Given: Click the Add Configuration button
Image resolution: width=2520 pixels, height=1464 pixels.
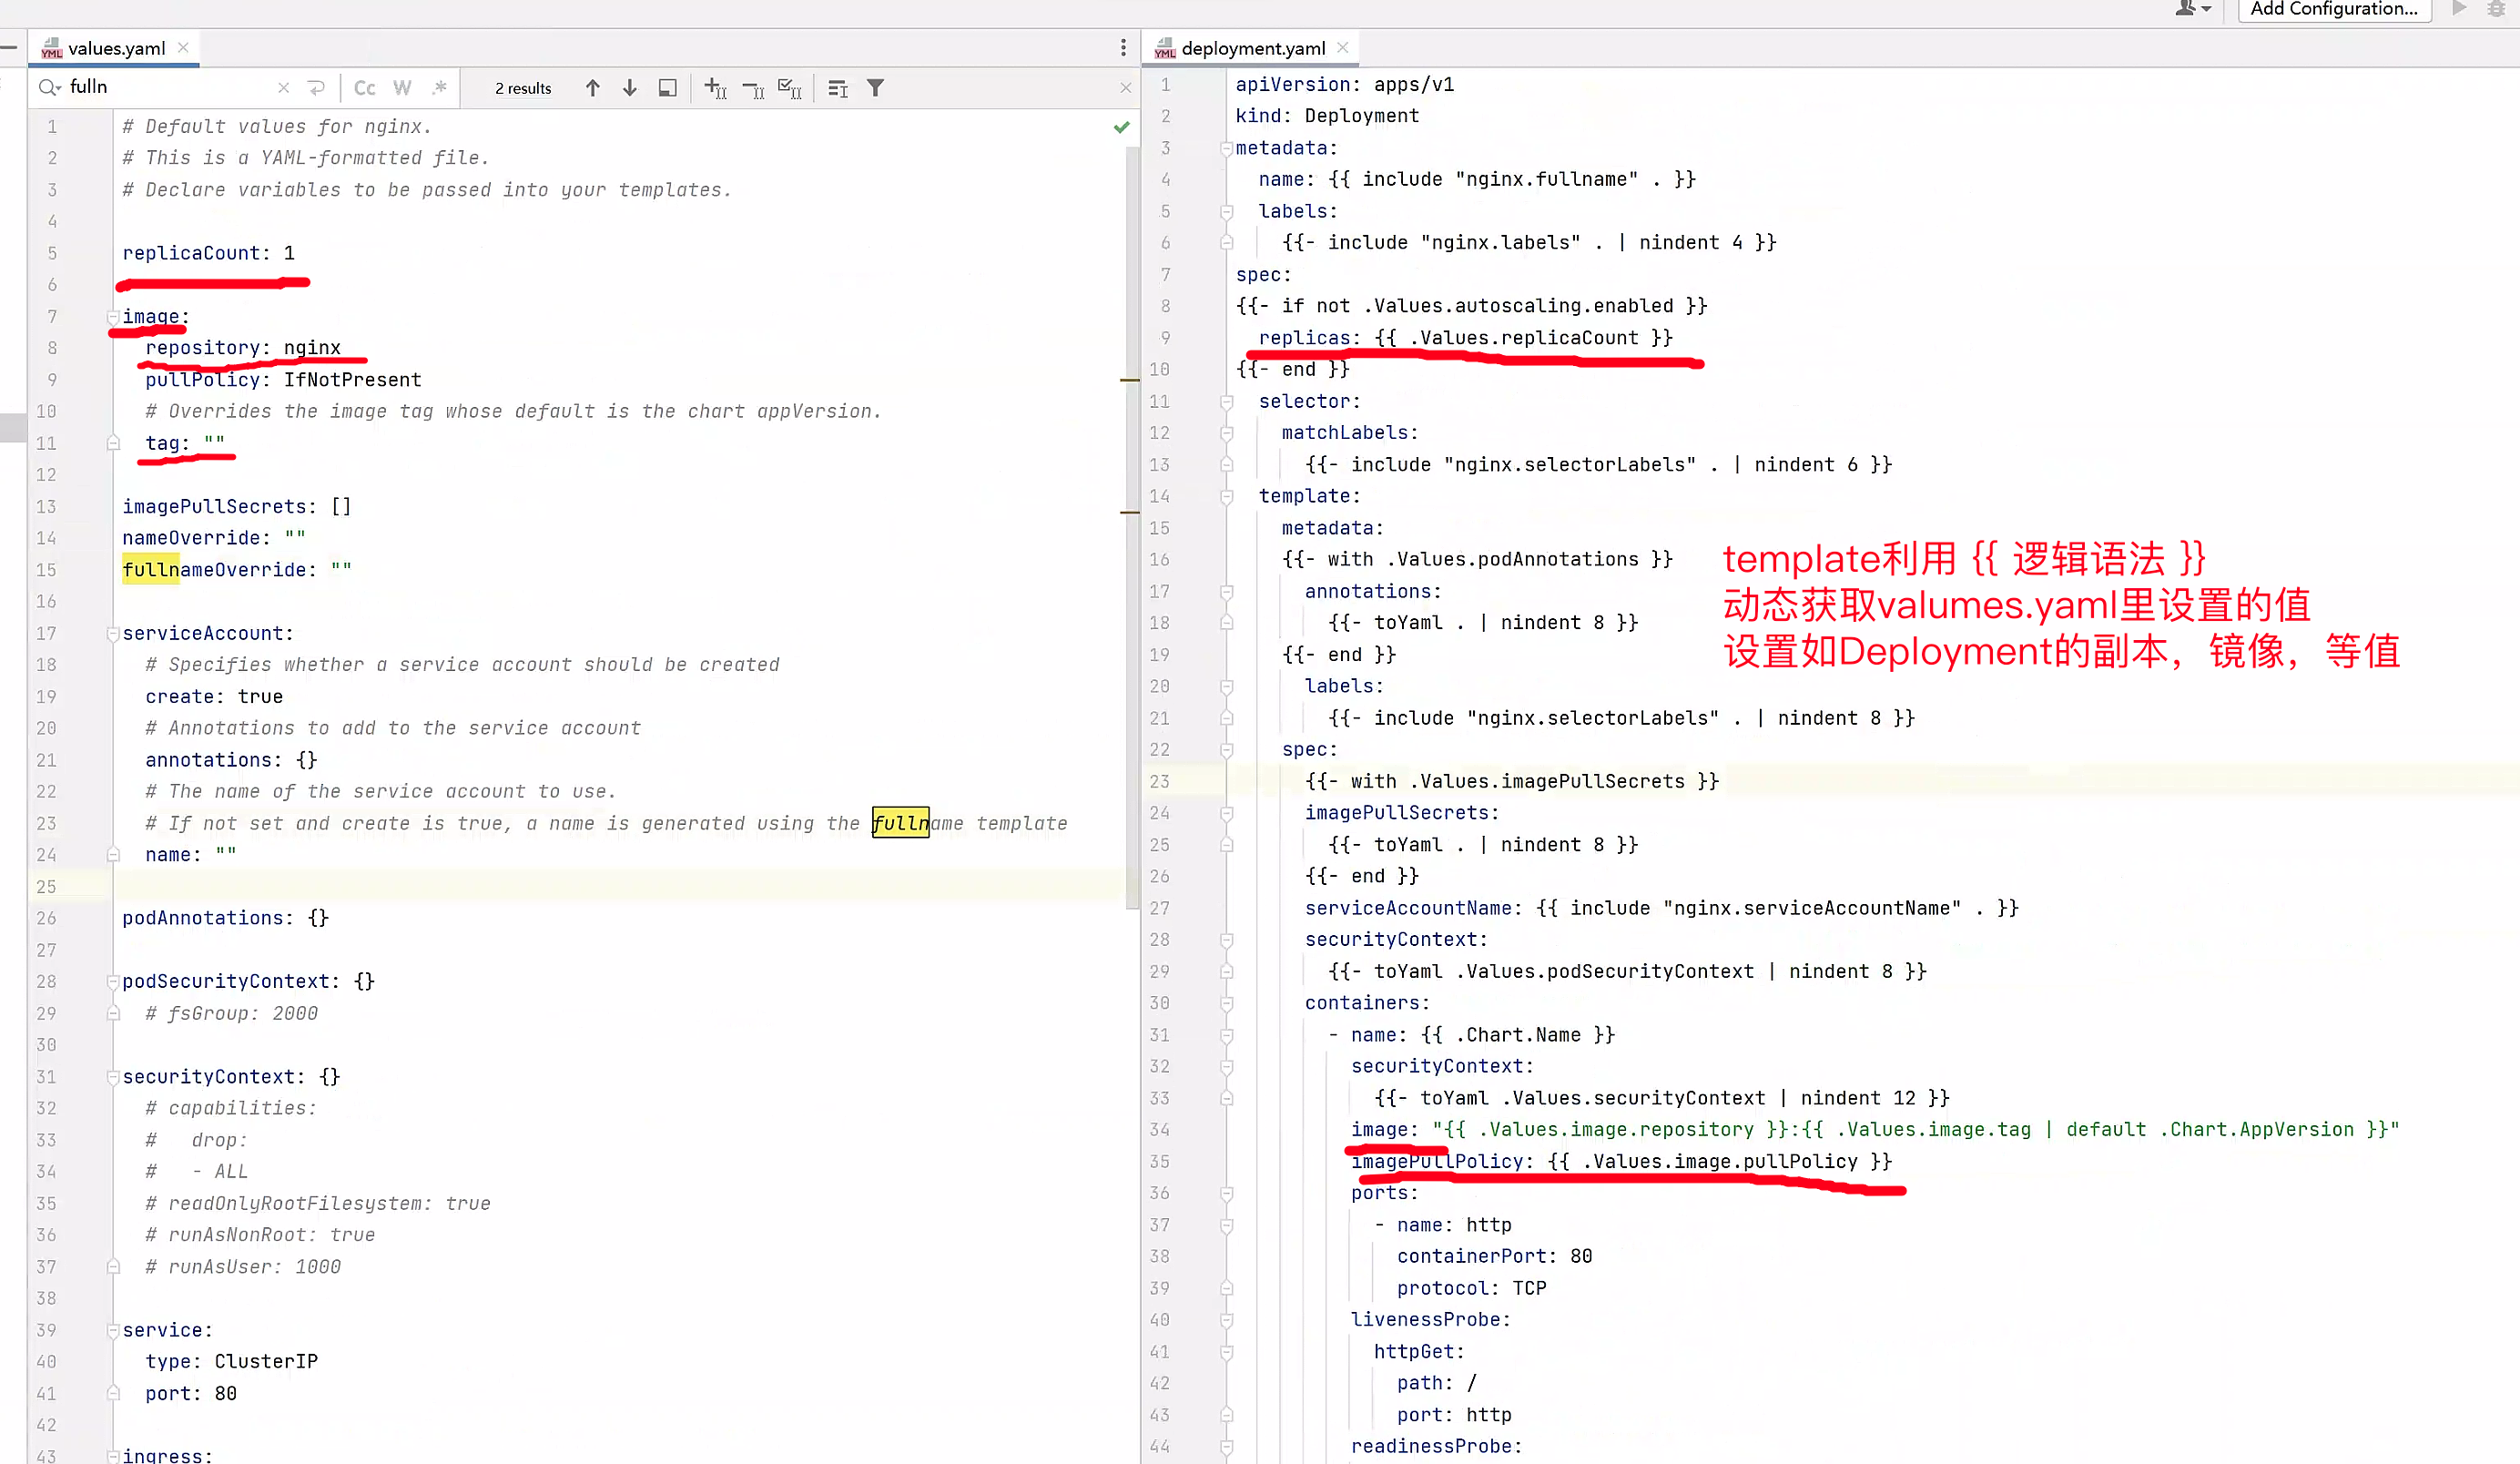Looking at the screenshot, I should pyautogui.click(x=2333, y=10).
